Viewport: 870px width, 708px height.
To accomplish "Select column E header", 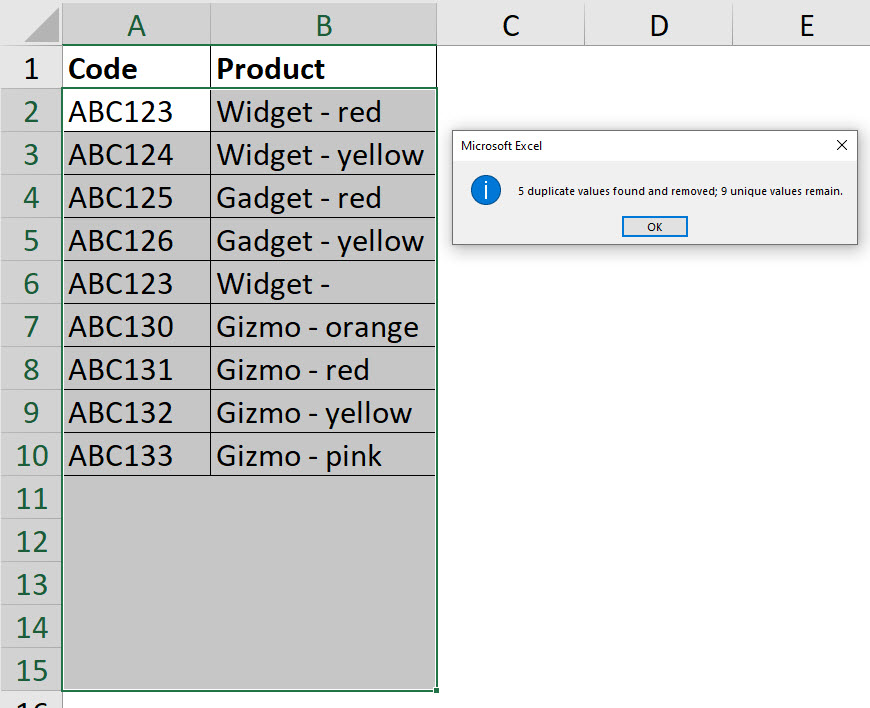I will [x=806, y=24].
